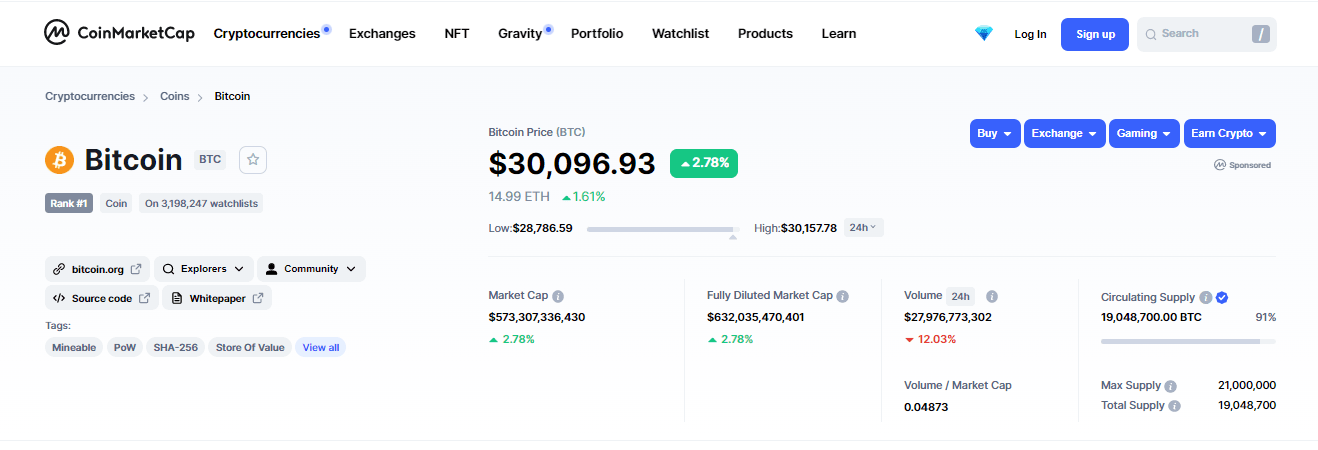1318x450 pixels.
Task: Select the SHA-256 tag
Action: [x=176, y=347]
